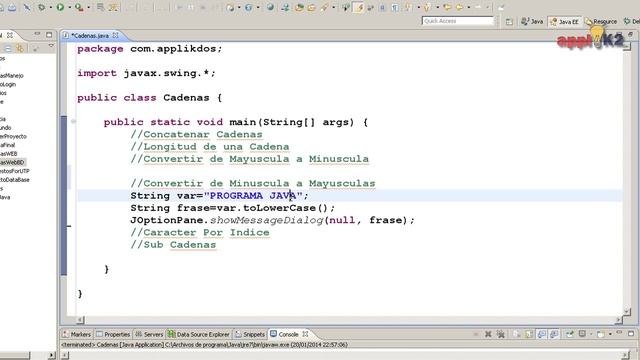Open the Snippets view tab
Viewport: 640px width, 360px height.
(250, 334)
